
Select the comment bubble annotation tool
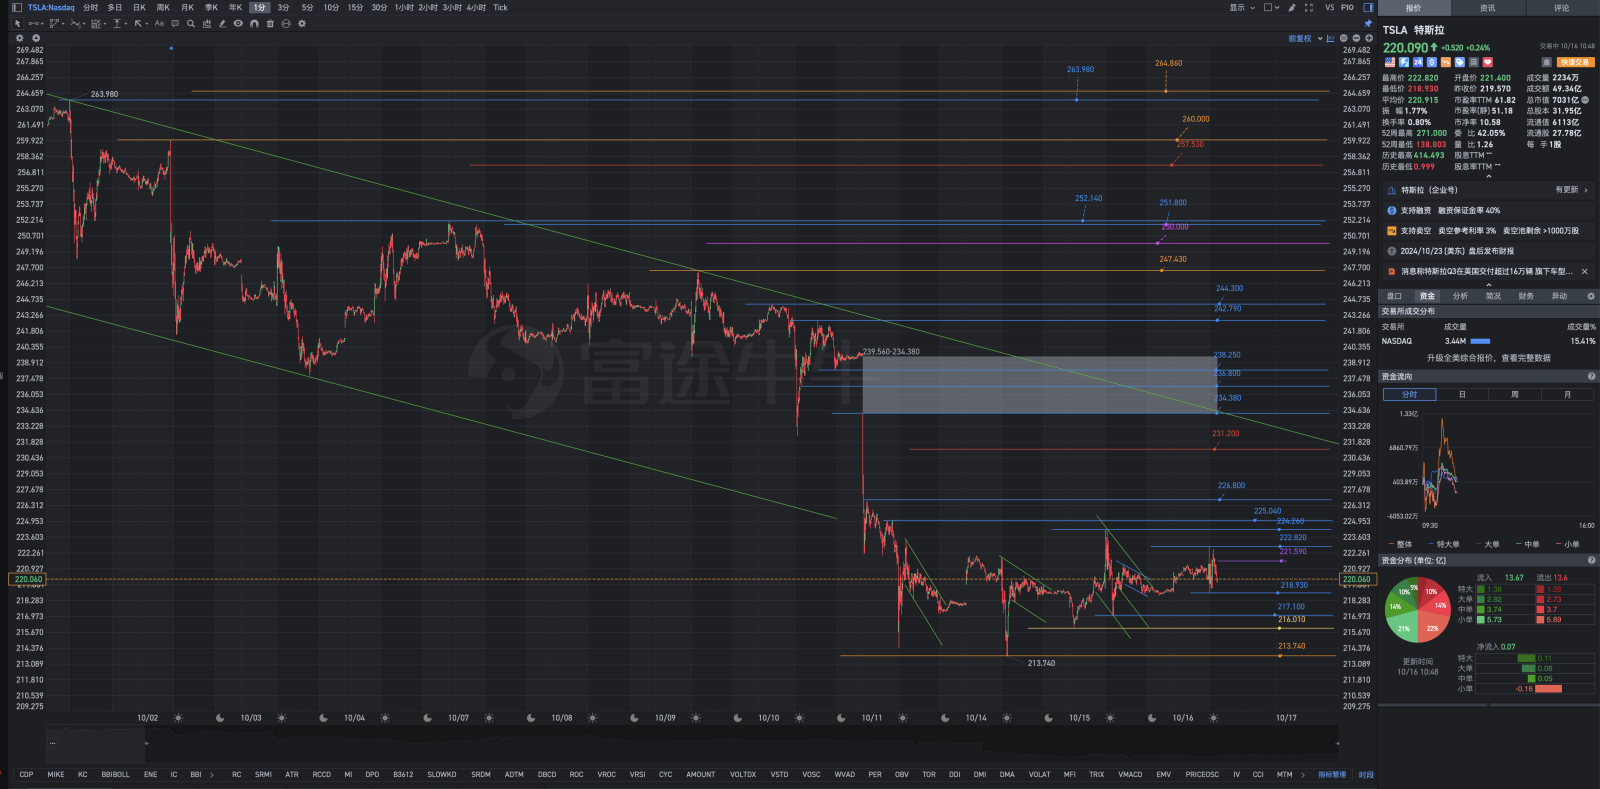[x=175, y=23]
